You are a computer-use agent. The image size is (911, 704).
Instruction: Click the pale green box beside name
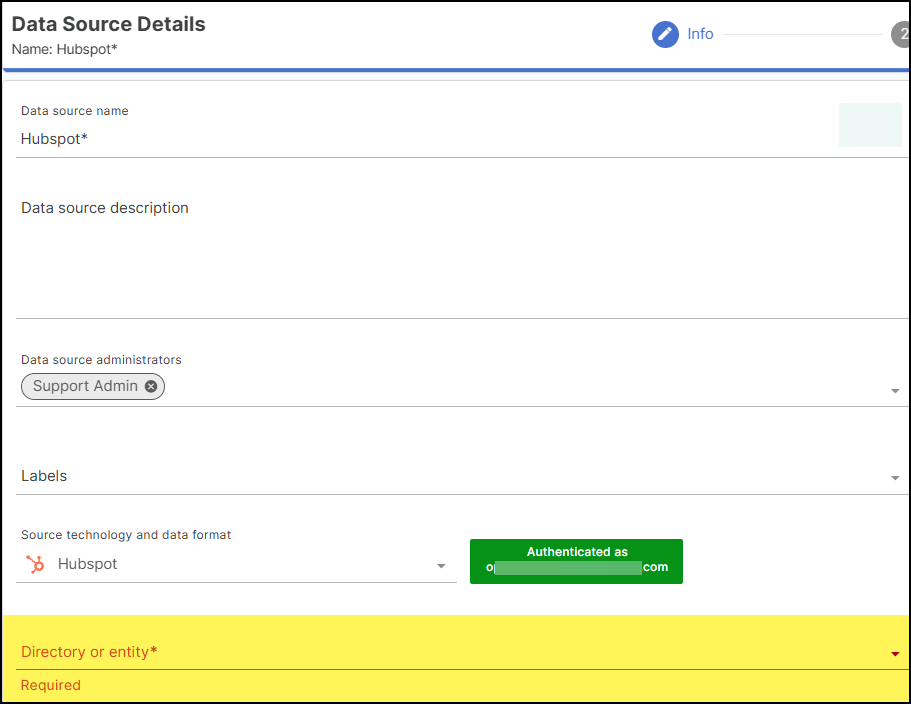(870, 125)
